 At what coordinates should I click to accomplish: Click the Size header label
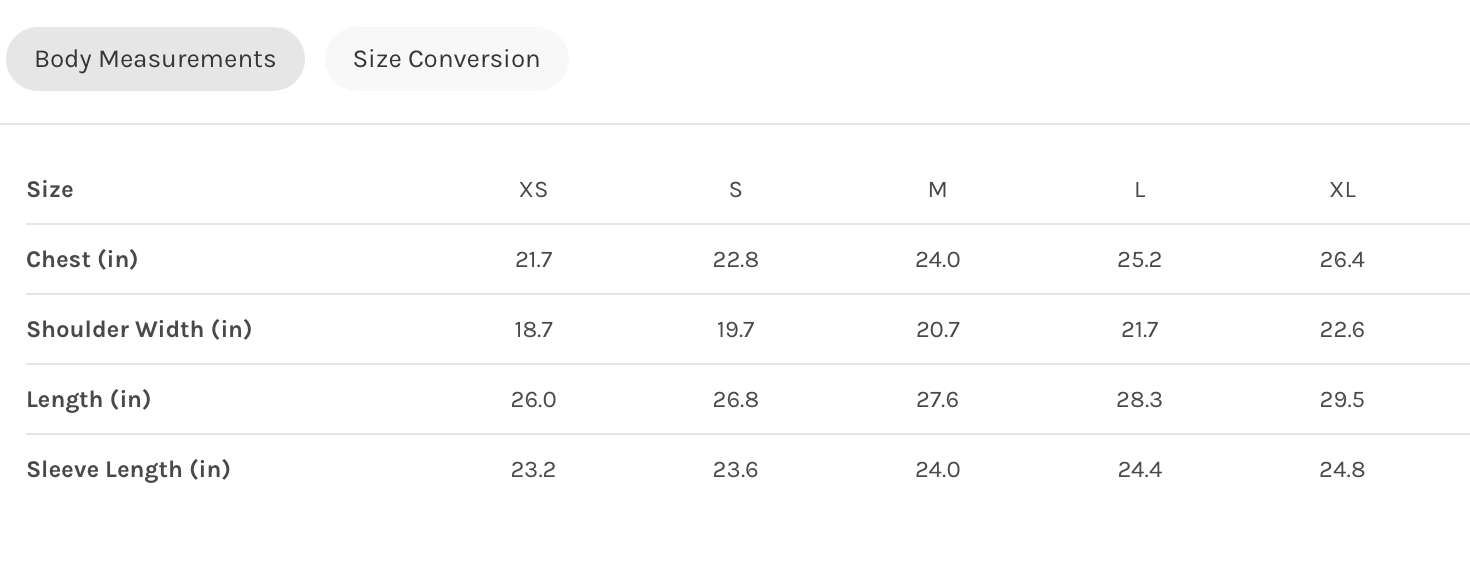pos(50,190)
